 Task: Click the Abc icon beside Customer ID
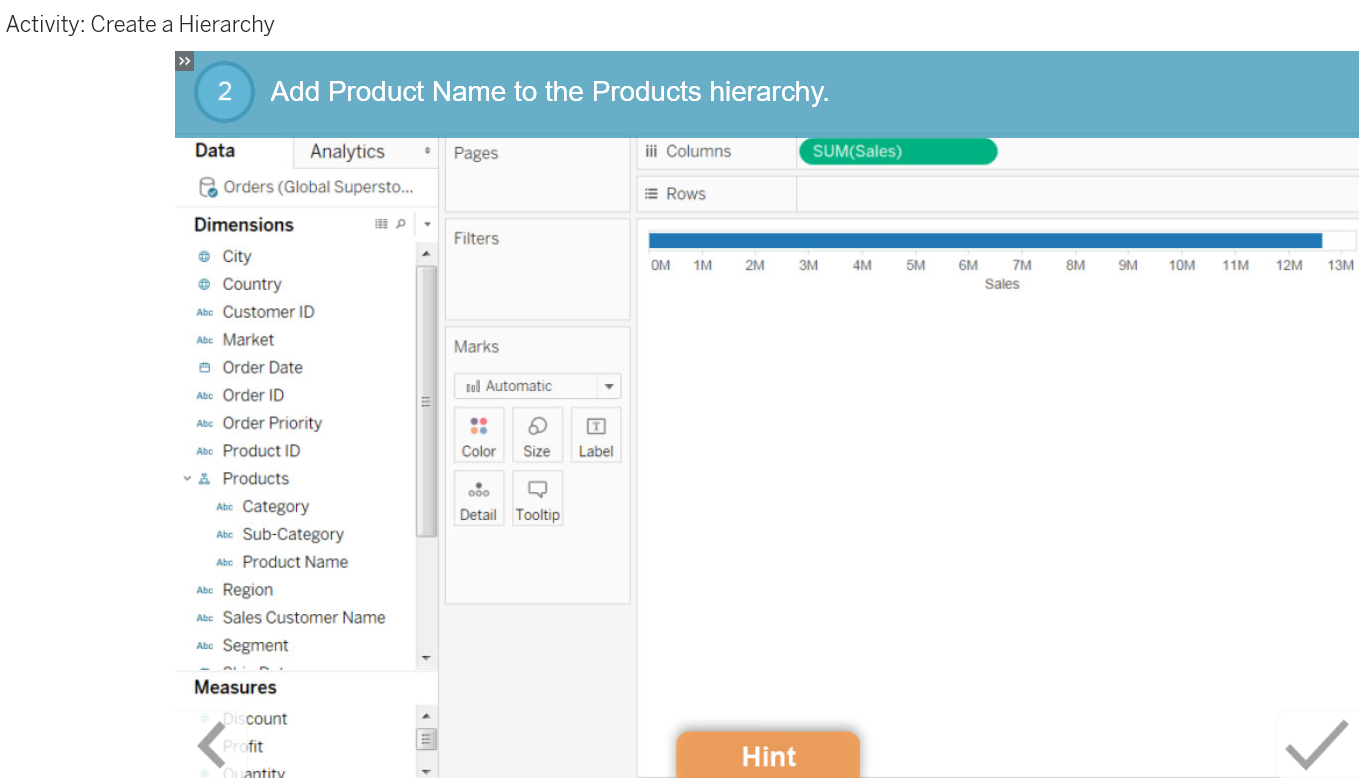pos(205,312)
